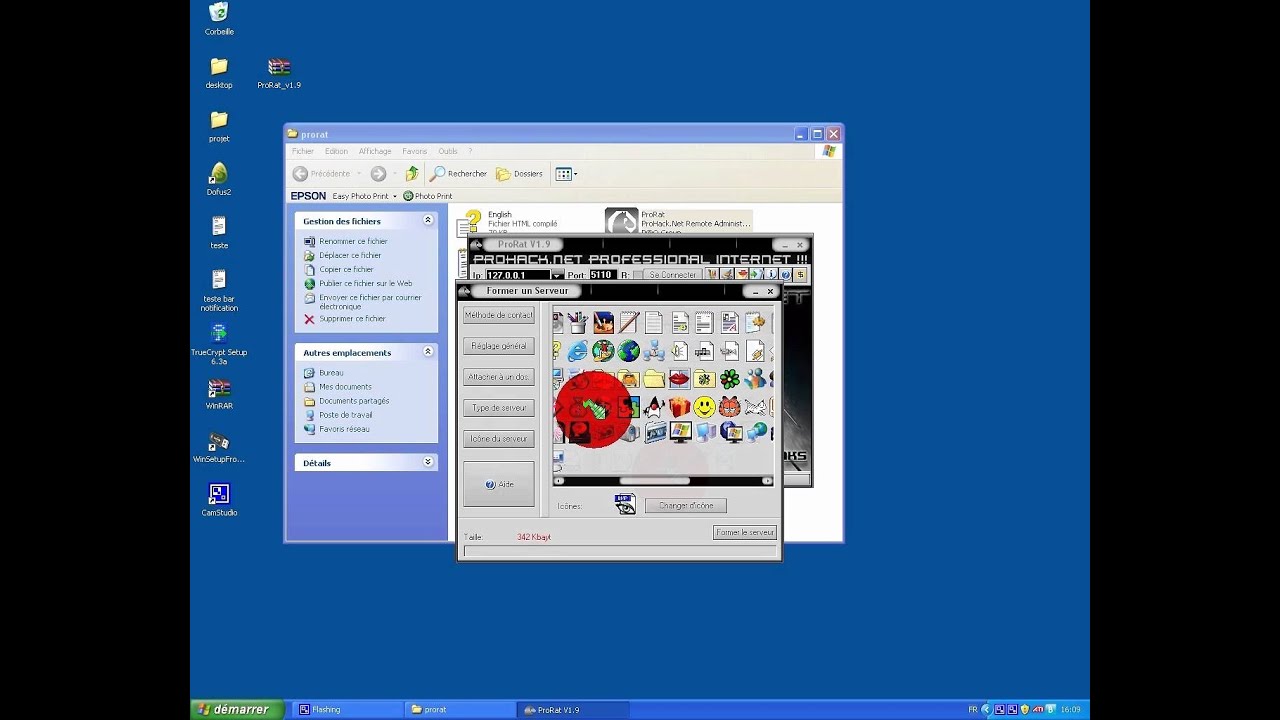The width and height of the screenshot is (1280, 720).
Task: Pick the notepad with pencil icon
Action: 628,323
